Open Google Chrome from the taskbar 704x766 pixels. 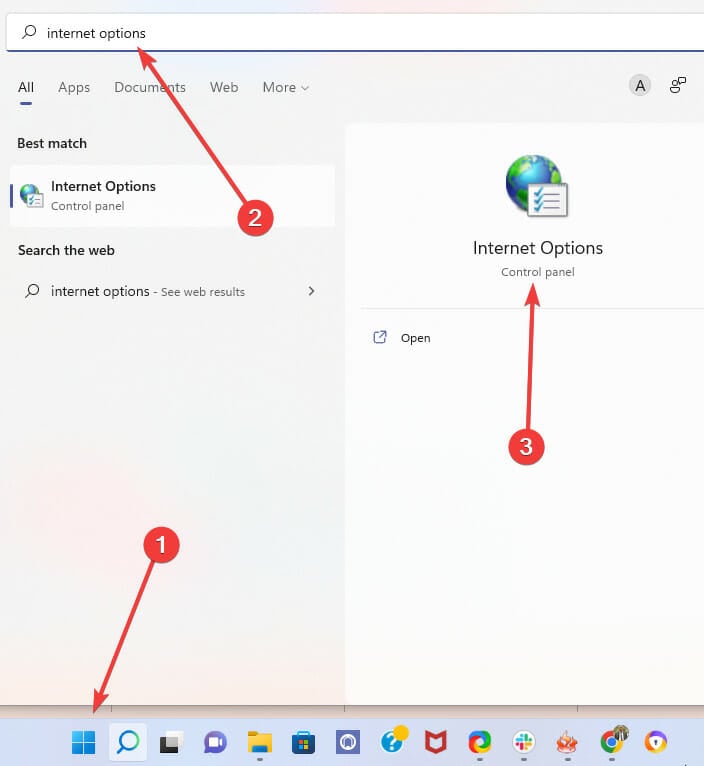tap(613, 740)
